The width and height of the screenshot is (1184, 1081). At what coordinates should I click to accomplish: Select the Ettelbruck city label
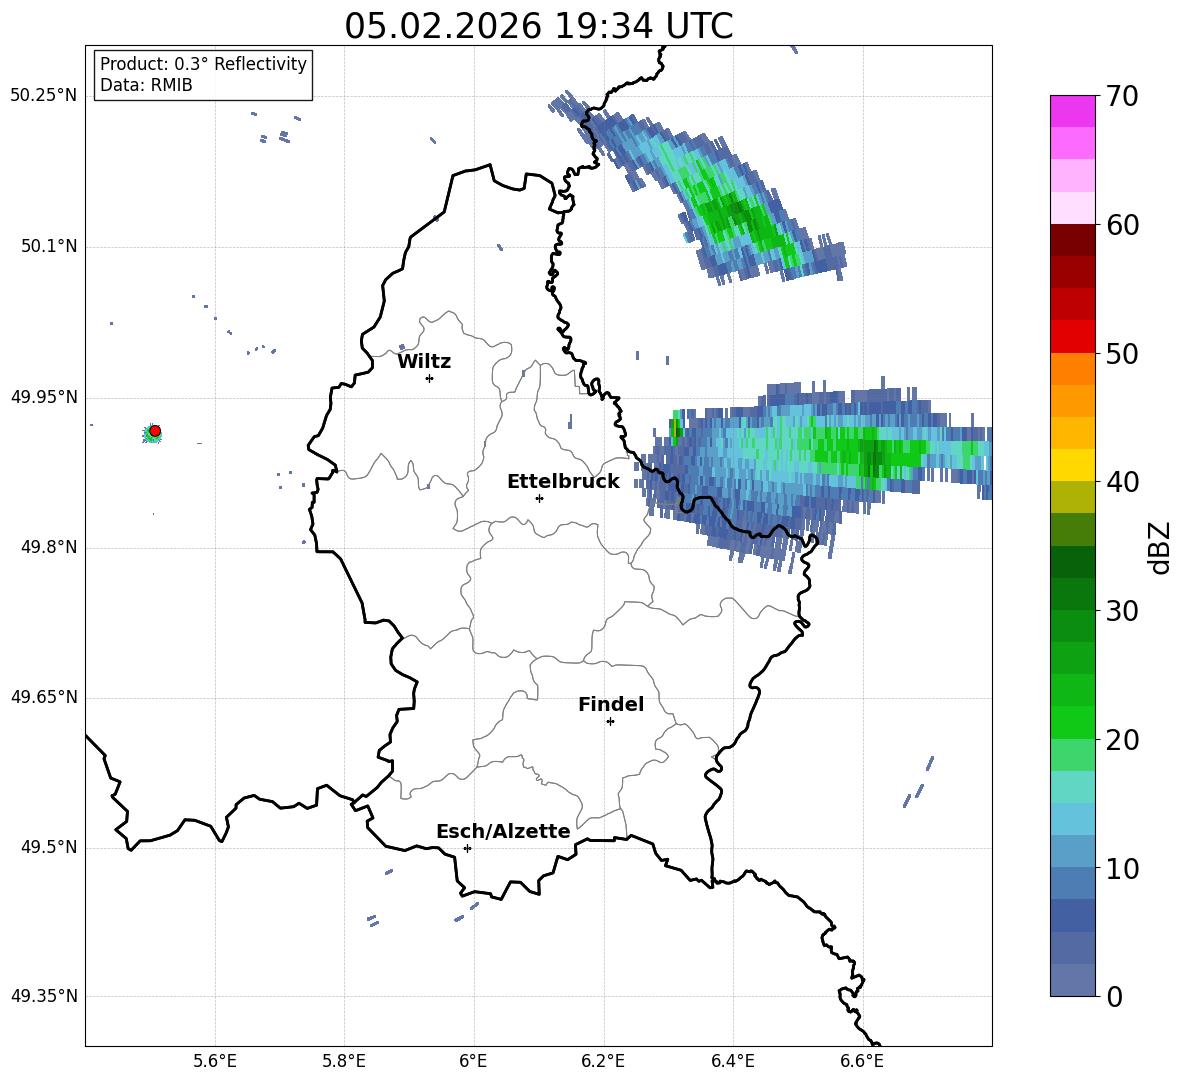(563, 482)
